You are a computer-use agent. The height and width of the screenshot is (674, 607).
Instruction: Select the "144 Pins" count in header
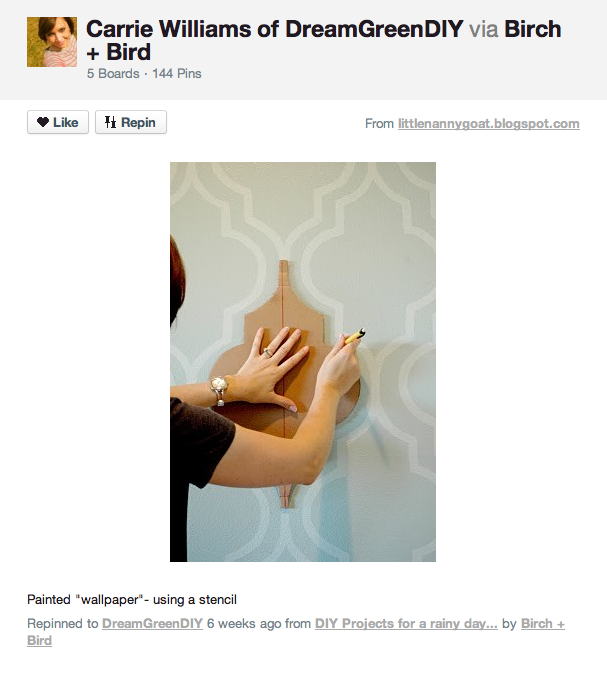[x=177, y=74]
